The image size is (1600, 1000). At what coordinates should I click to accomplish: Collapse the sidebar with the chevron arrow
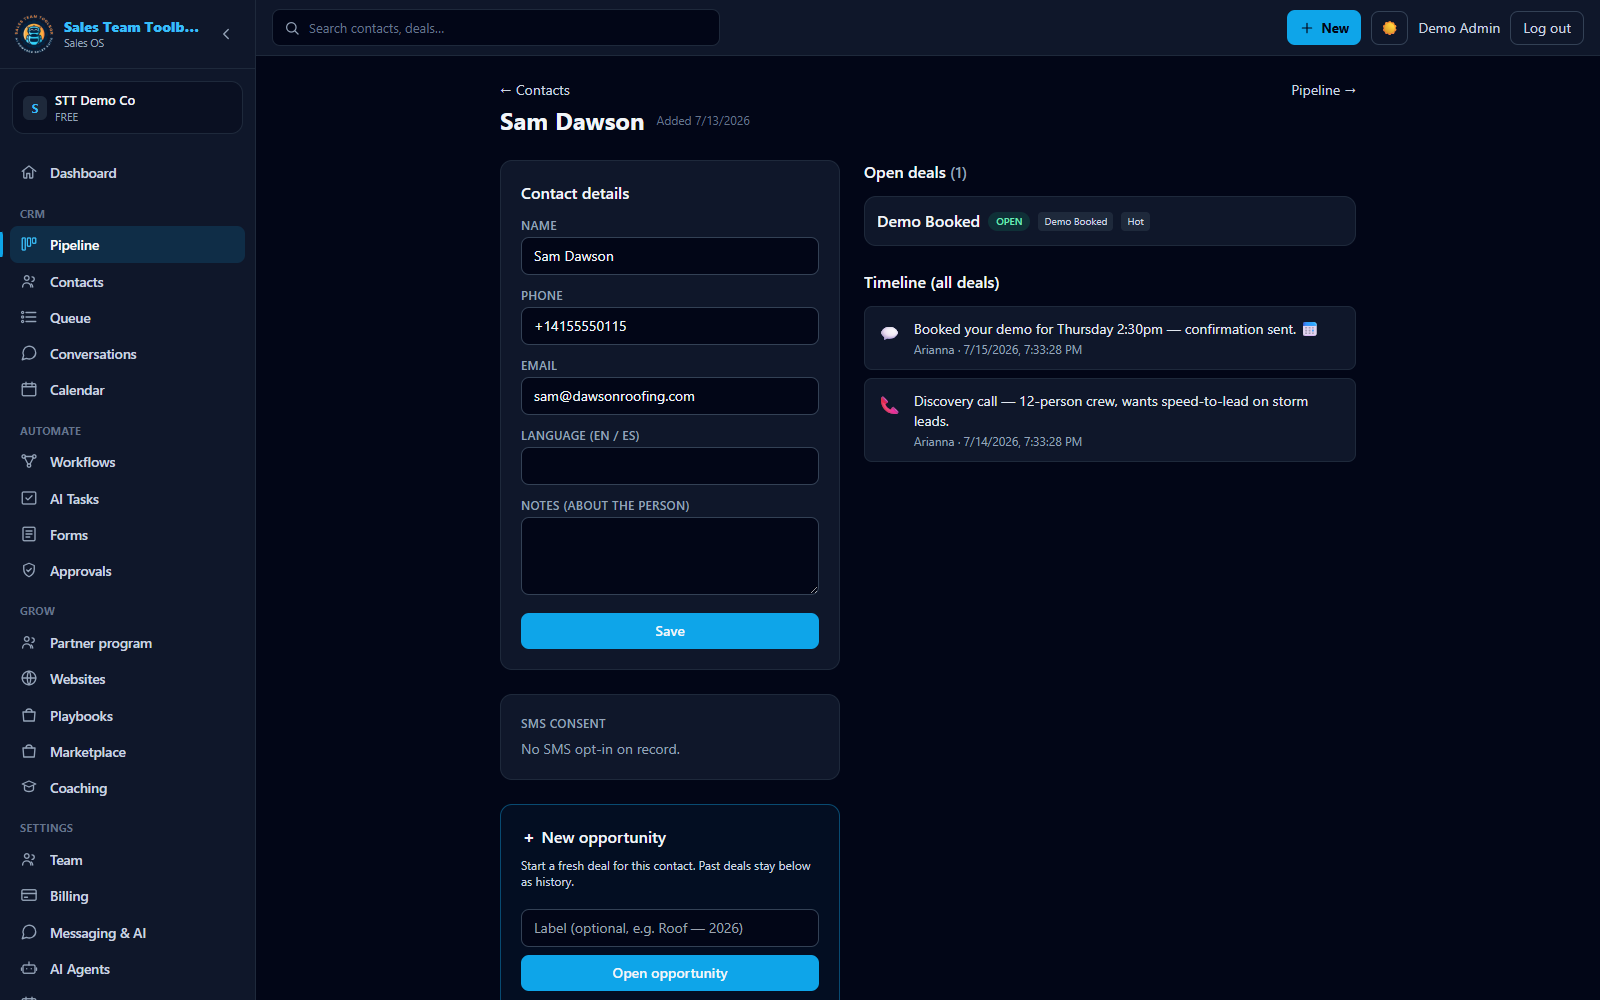coord(226,34)
